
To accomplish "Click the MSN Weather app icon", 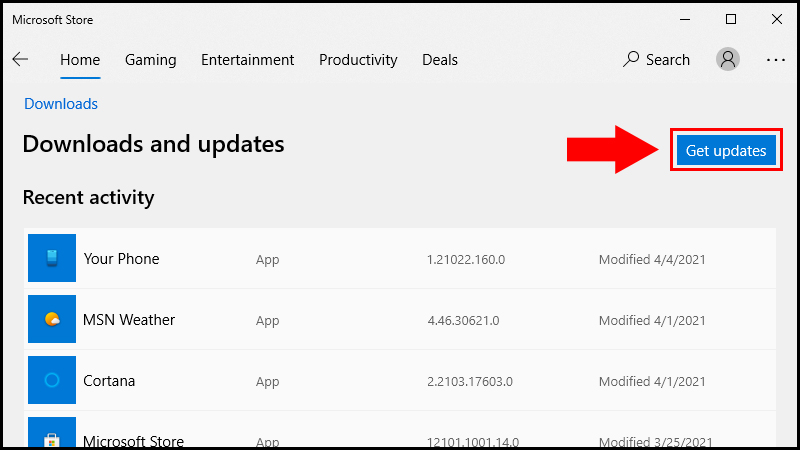I will point(52,319).
